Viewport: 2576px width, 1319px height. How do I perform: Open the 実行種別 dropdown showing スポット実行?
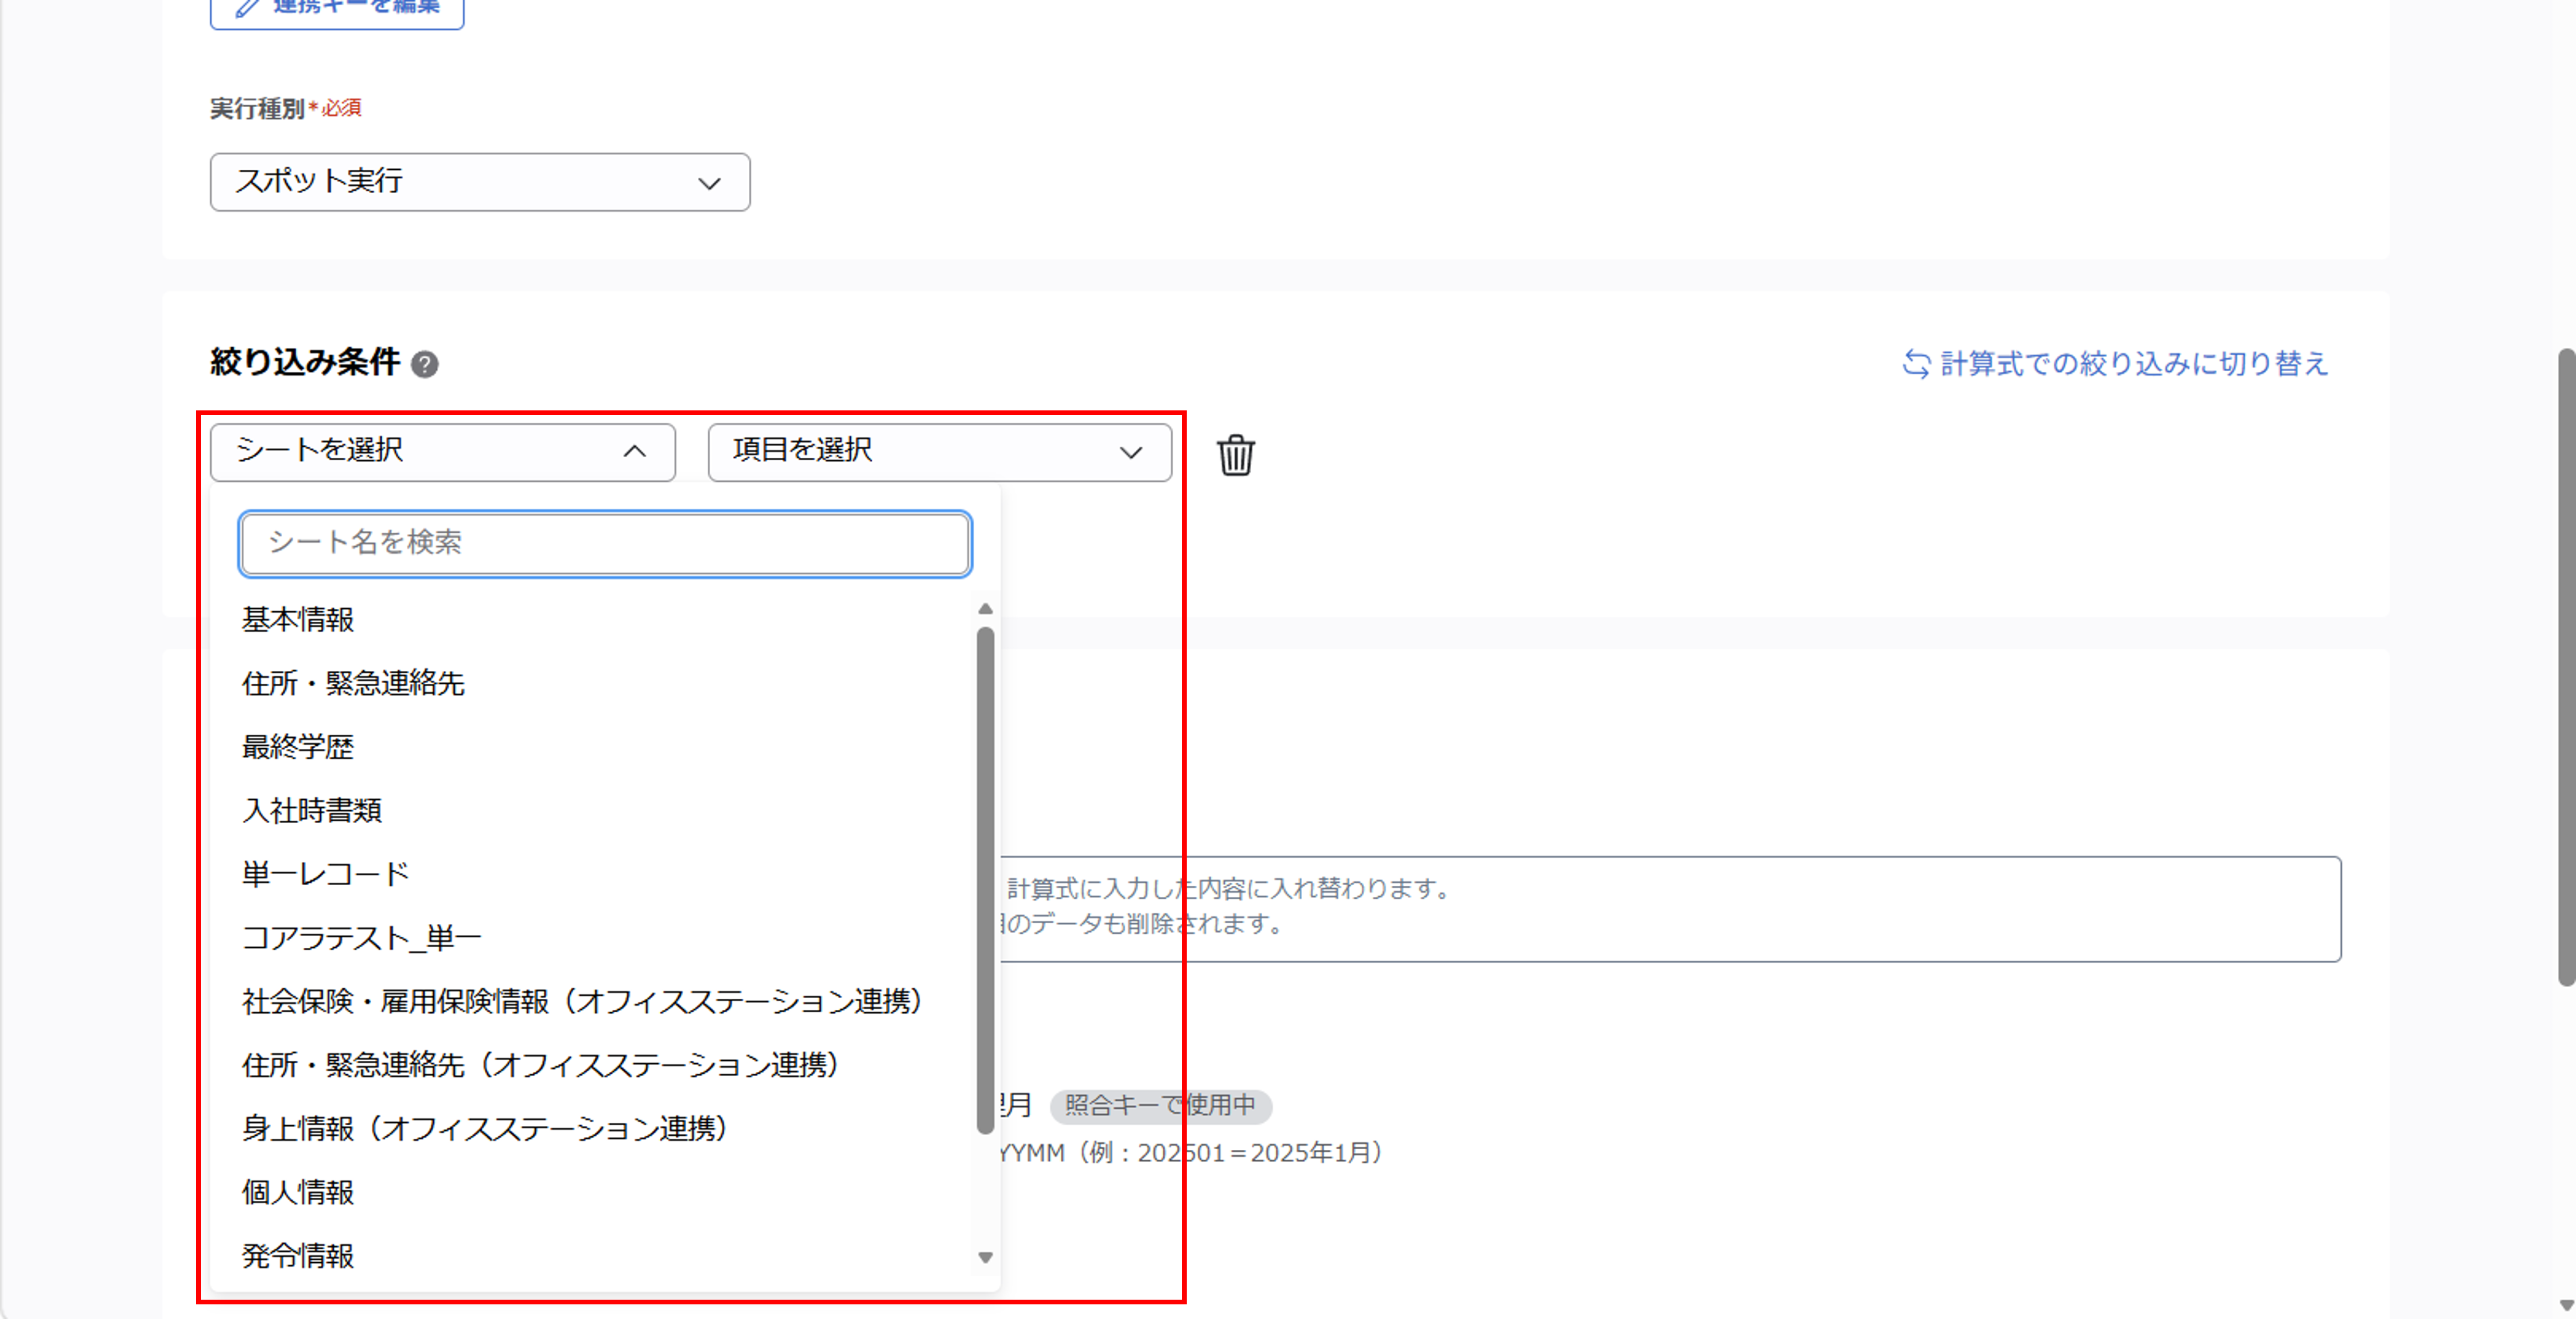tap(480, 182)
